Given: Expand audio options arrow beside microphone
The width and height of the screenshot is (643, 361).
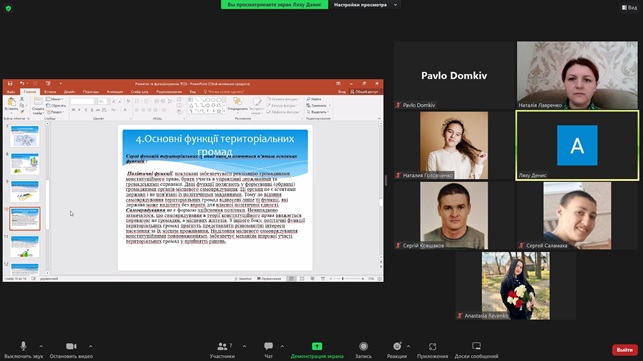Looking at the screenshot, I should (x=41, y=346).
